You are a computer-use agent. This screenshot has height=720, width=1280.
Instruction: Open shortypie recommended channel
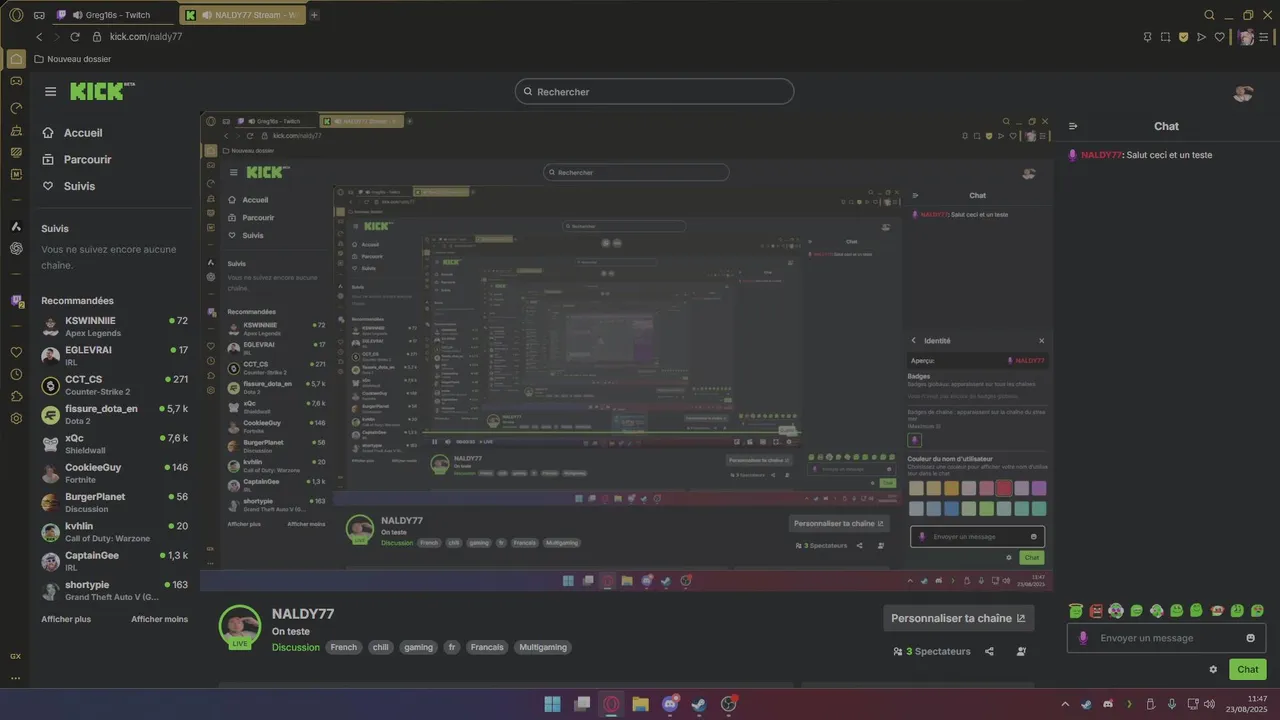pyautogui.click(x=114, y=590)
